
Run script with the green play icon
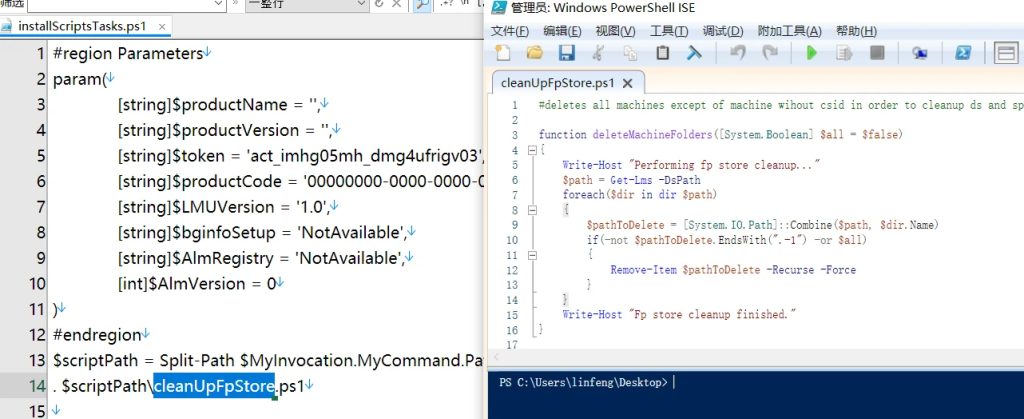(x=812, y=53)
